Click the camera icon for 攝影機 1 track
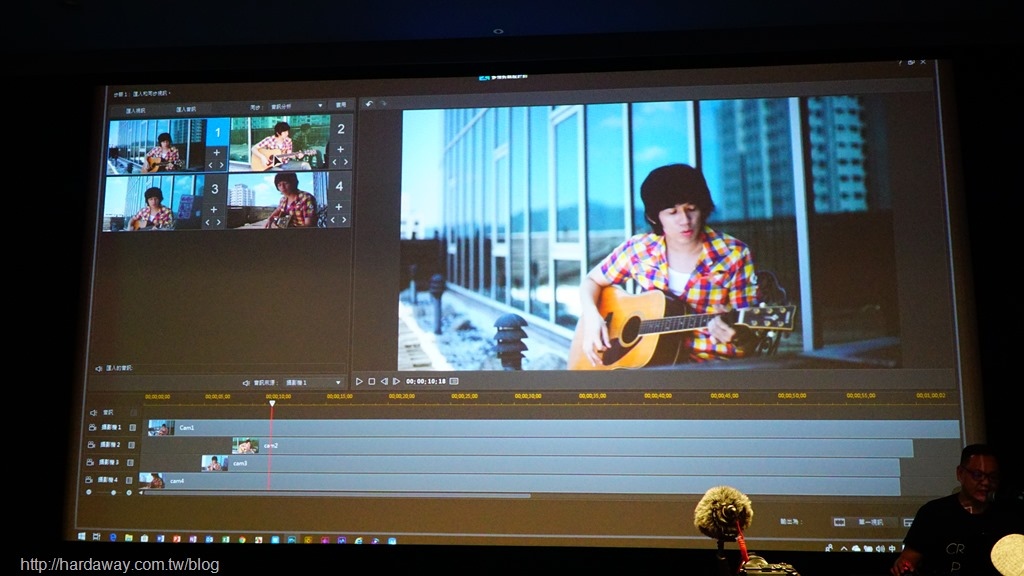 pos(93,428)
